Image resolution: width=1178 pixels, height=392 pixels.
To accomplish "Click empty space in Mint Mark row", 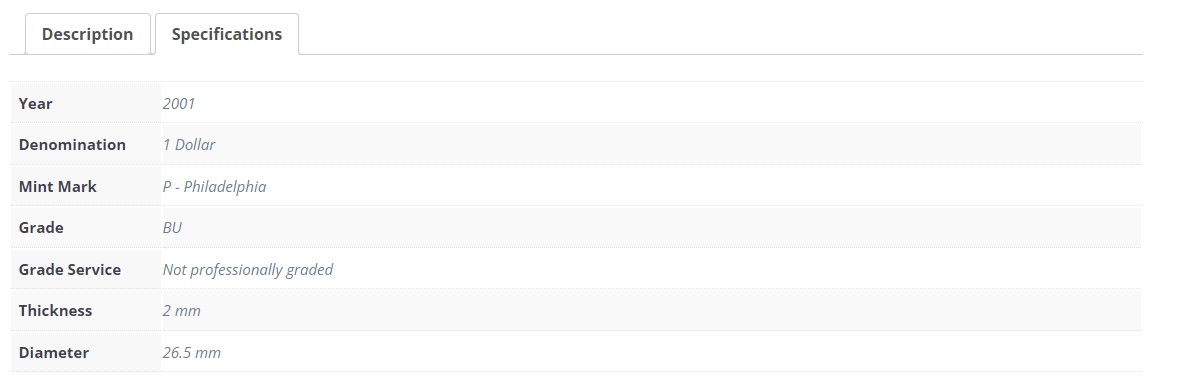I will click(702, 185).
